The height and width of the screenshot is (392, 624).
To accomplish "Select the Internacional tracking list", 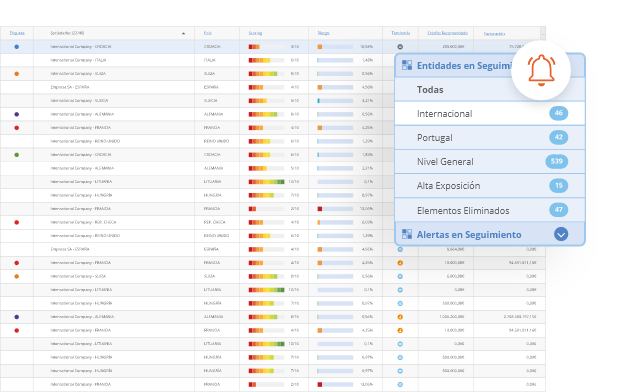I will (489, 113).
